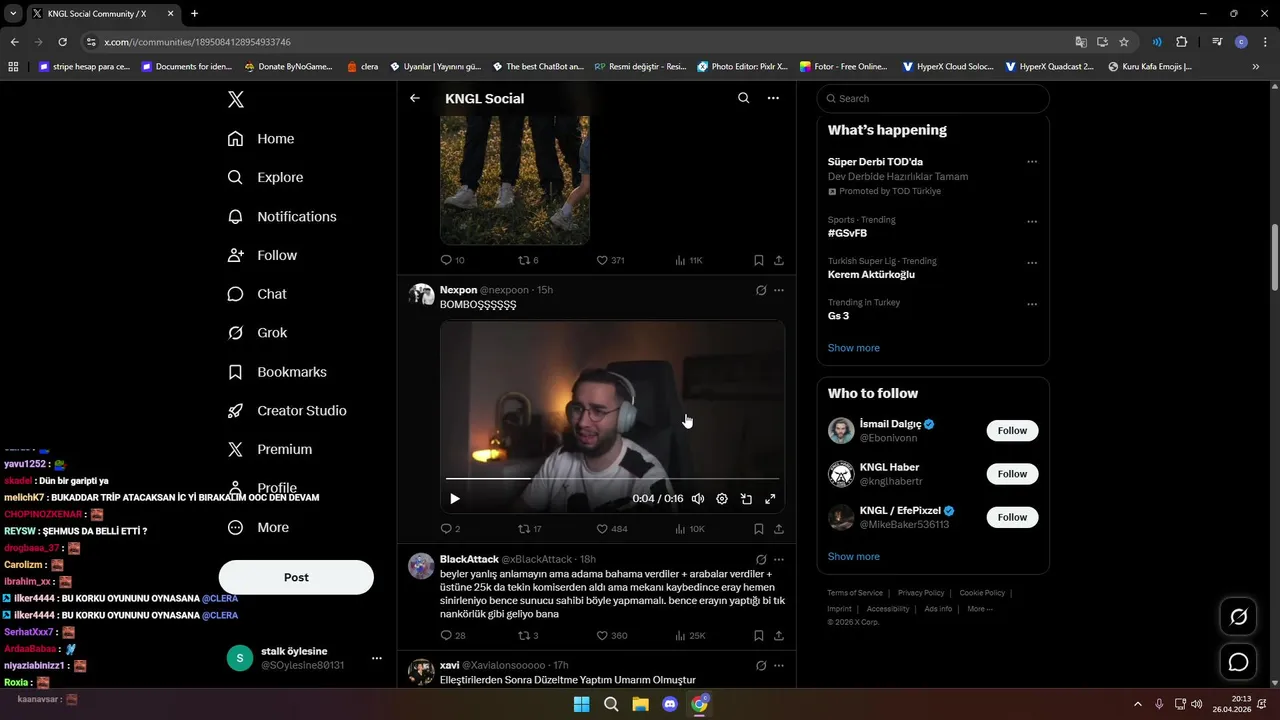This screenshot has width=1280, height=720.
Task: Go to Home in sidebar
Action: (x=261, y=139)
